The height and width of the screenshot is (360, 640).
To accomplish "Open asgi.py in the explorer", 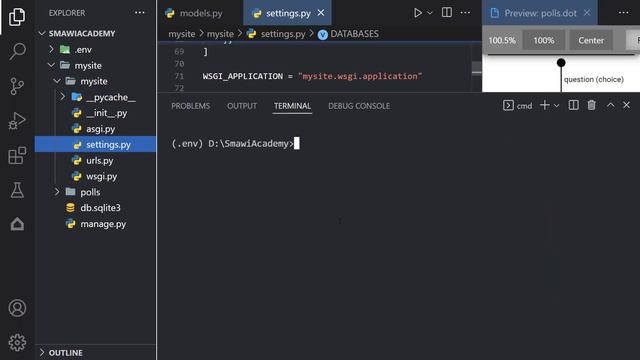I will pyautogui.click(x=96, y=129).
